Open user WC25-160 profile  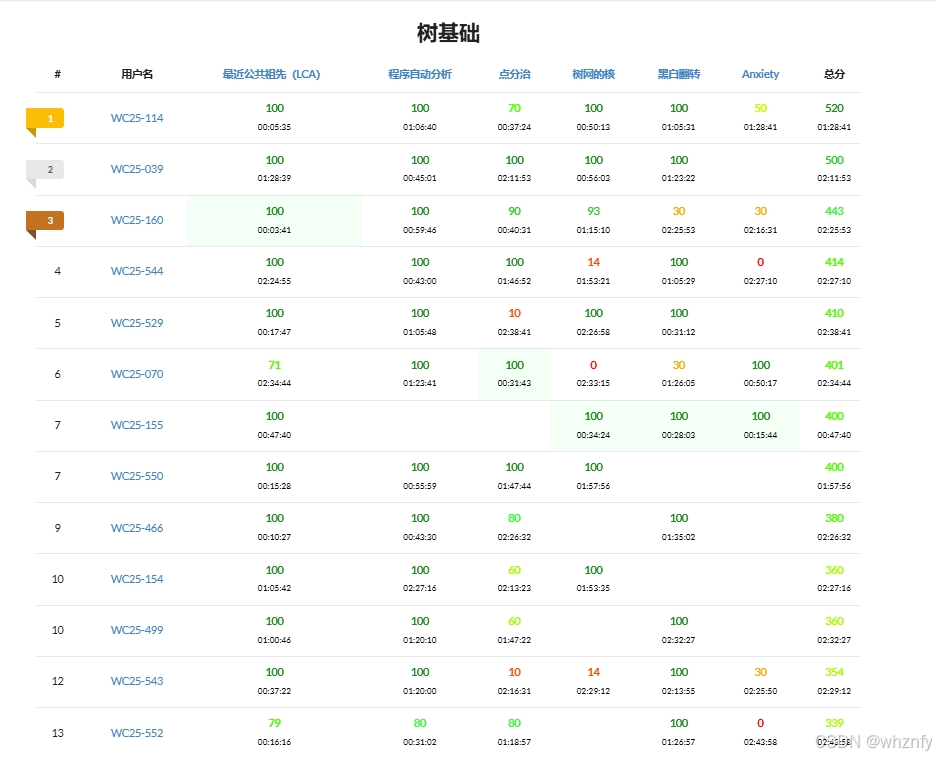coord(137,220)
